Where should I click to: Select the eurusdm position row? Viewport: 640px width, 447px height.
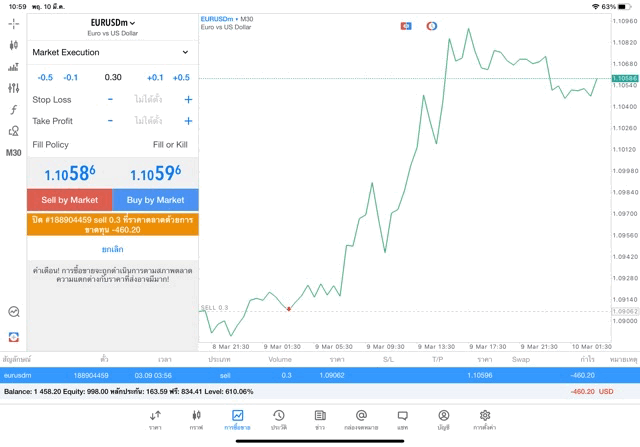click(320, 375)
